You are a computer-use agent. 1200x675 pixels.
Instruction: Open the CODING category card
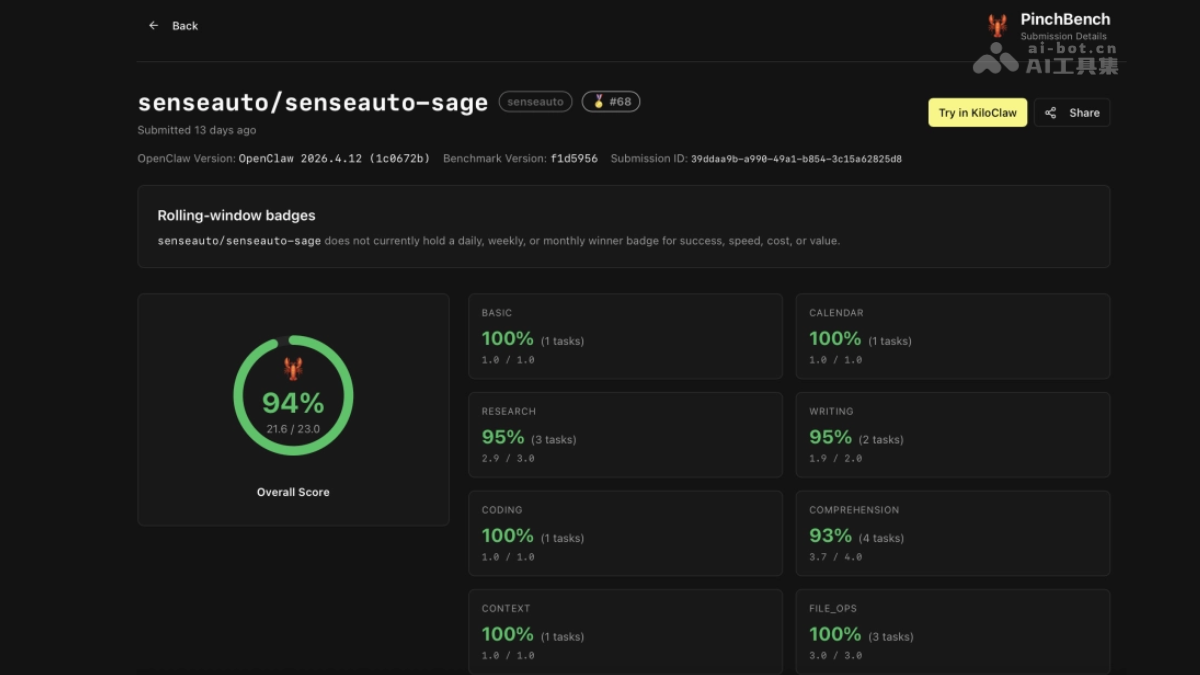[x=625, y=533]
